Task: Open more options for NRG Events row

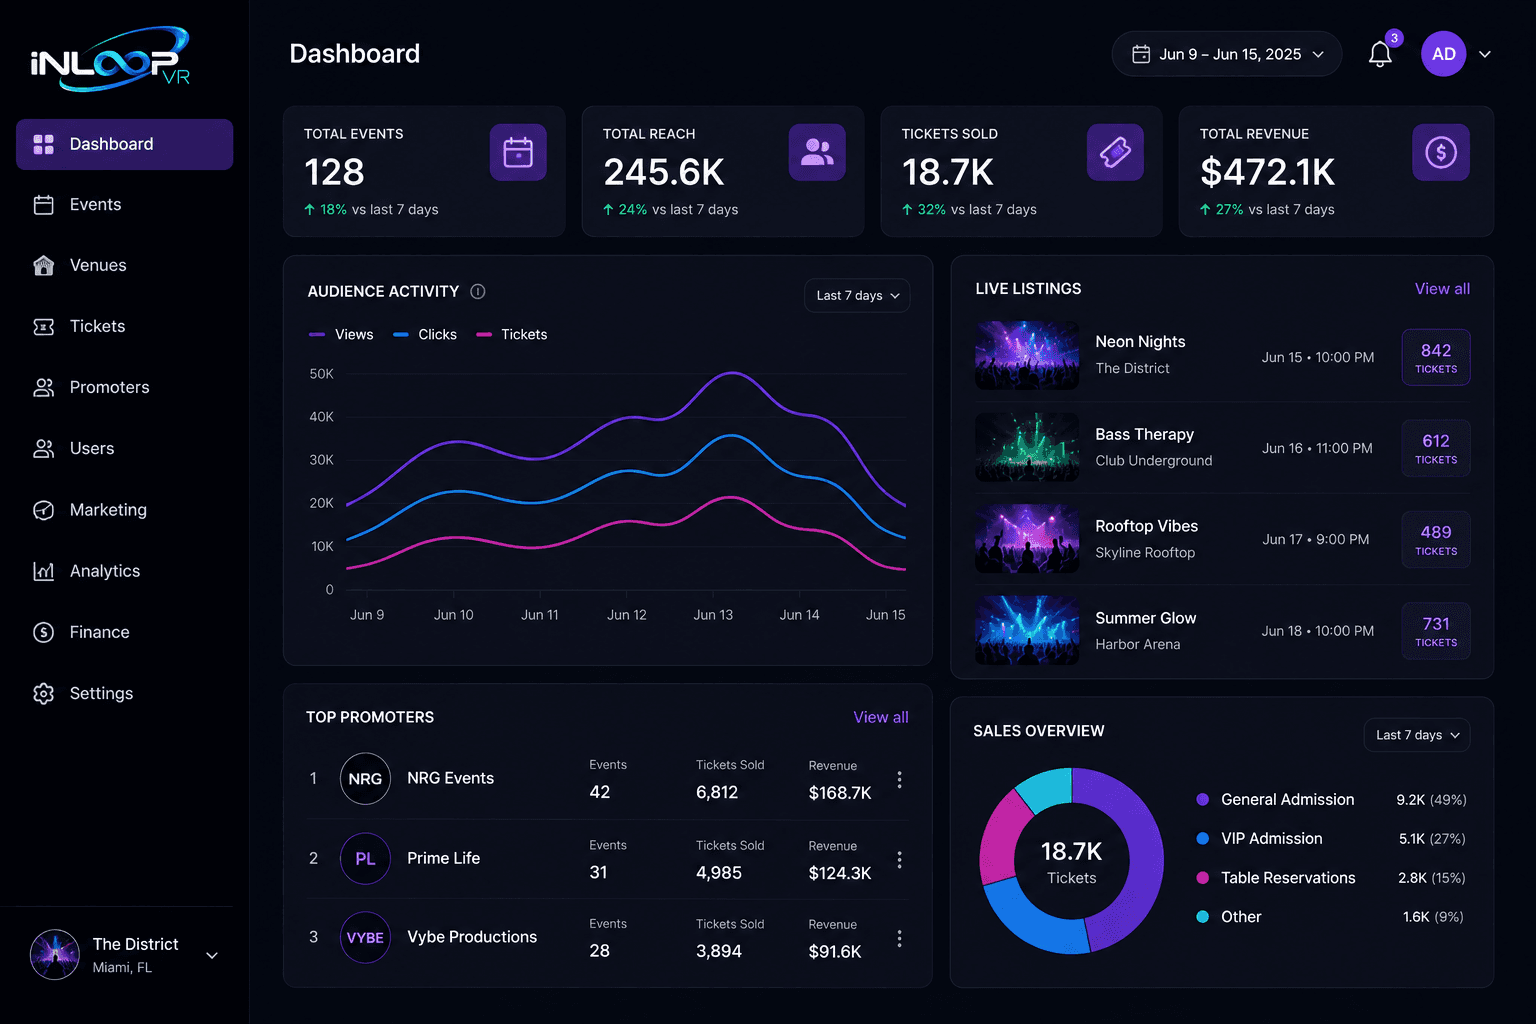Action: click(900, 780)
